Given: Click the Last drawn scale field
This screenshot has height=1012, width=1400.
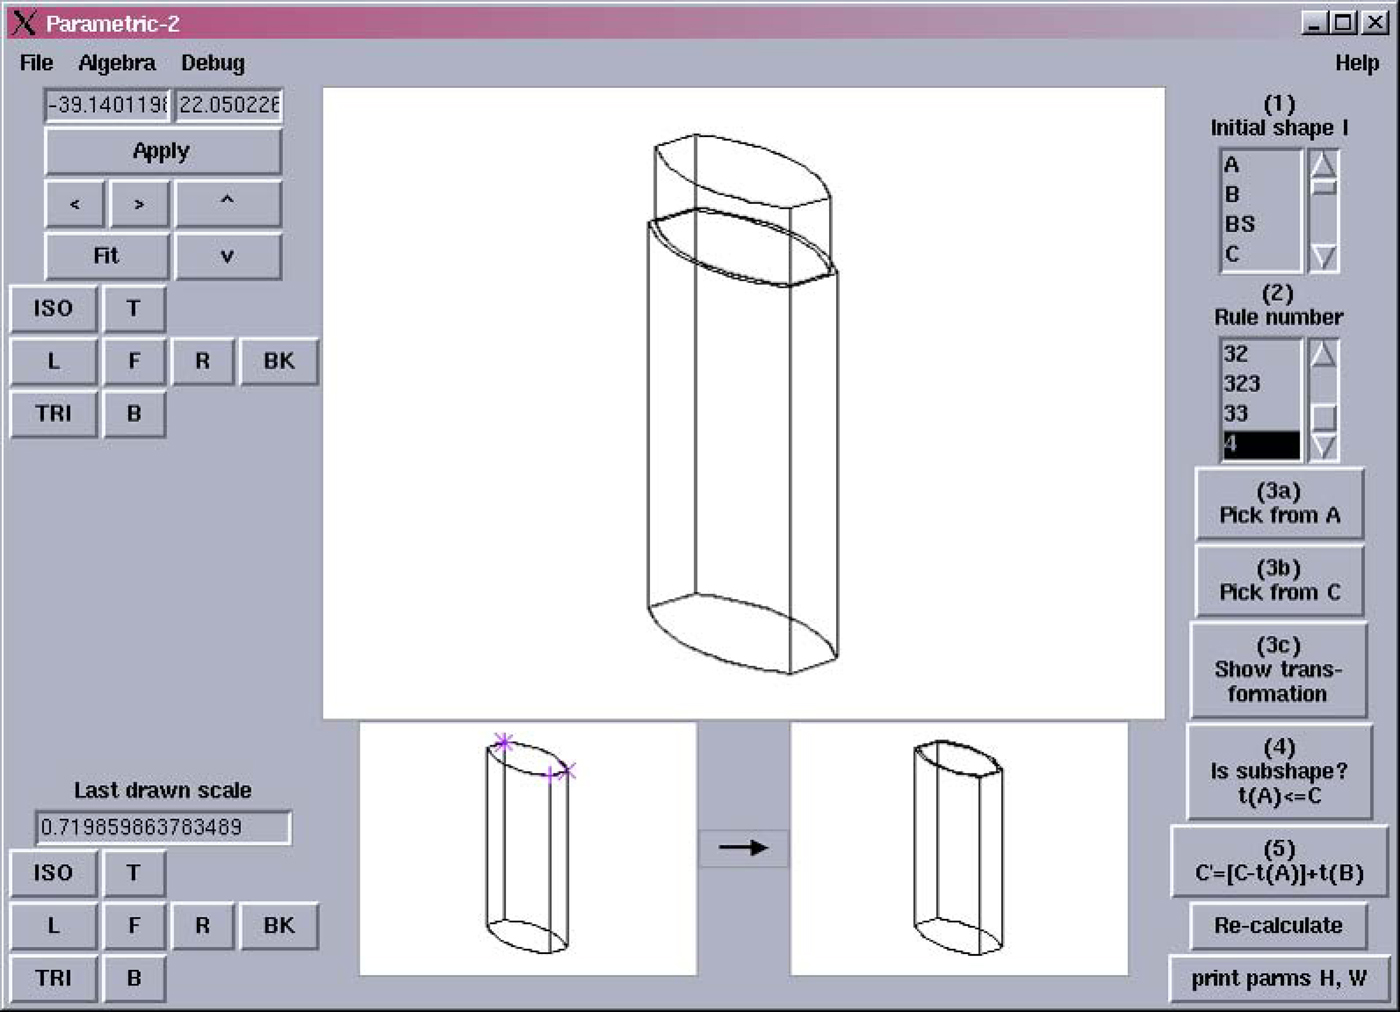Looking at the screenshot, I should coord(162,828).
